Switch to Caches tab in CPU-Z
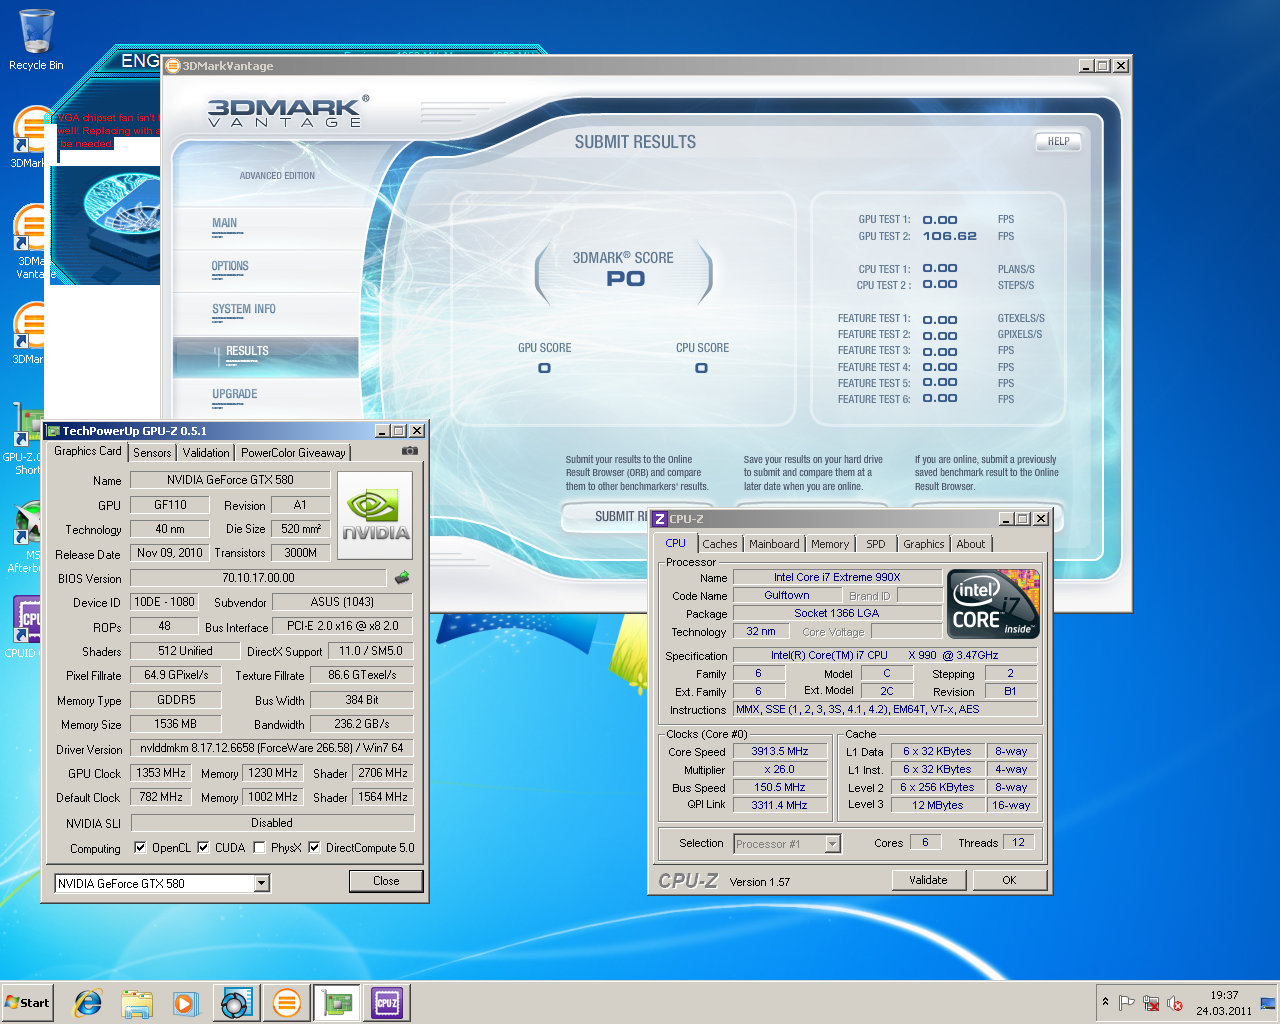The height and width of the screenshot is (1024, 1280). pyautogui.click(x=720, y=544)
